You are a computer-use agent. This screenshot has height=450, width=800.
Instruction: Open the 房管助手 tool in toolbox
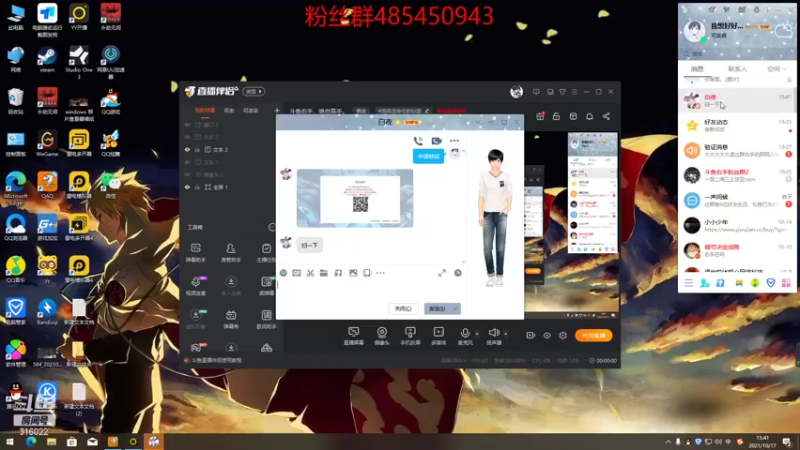pos(231,253)
